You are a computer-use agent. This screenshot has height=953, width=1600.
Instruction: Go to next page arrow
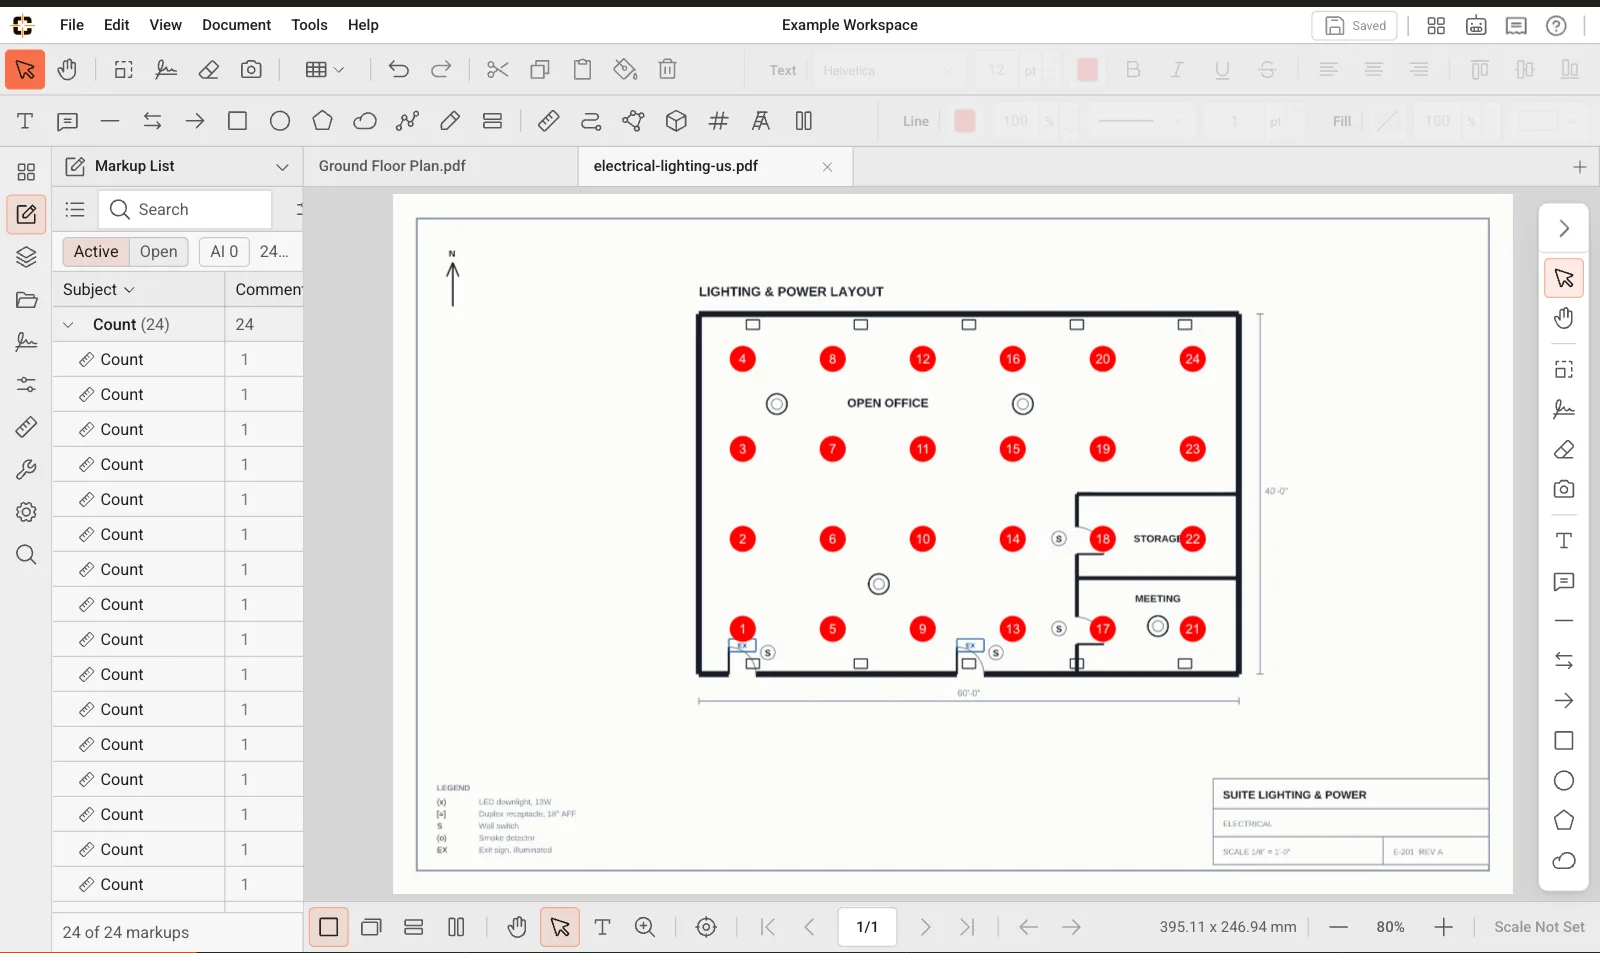tap(925, 928)
